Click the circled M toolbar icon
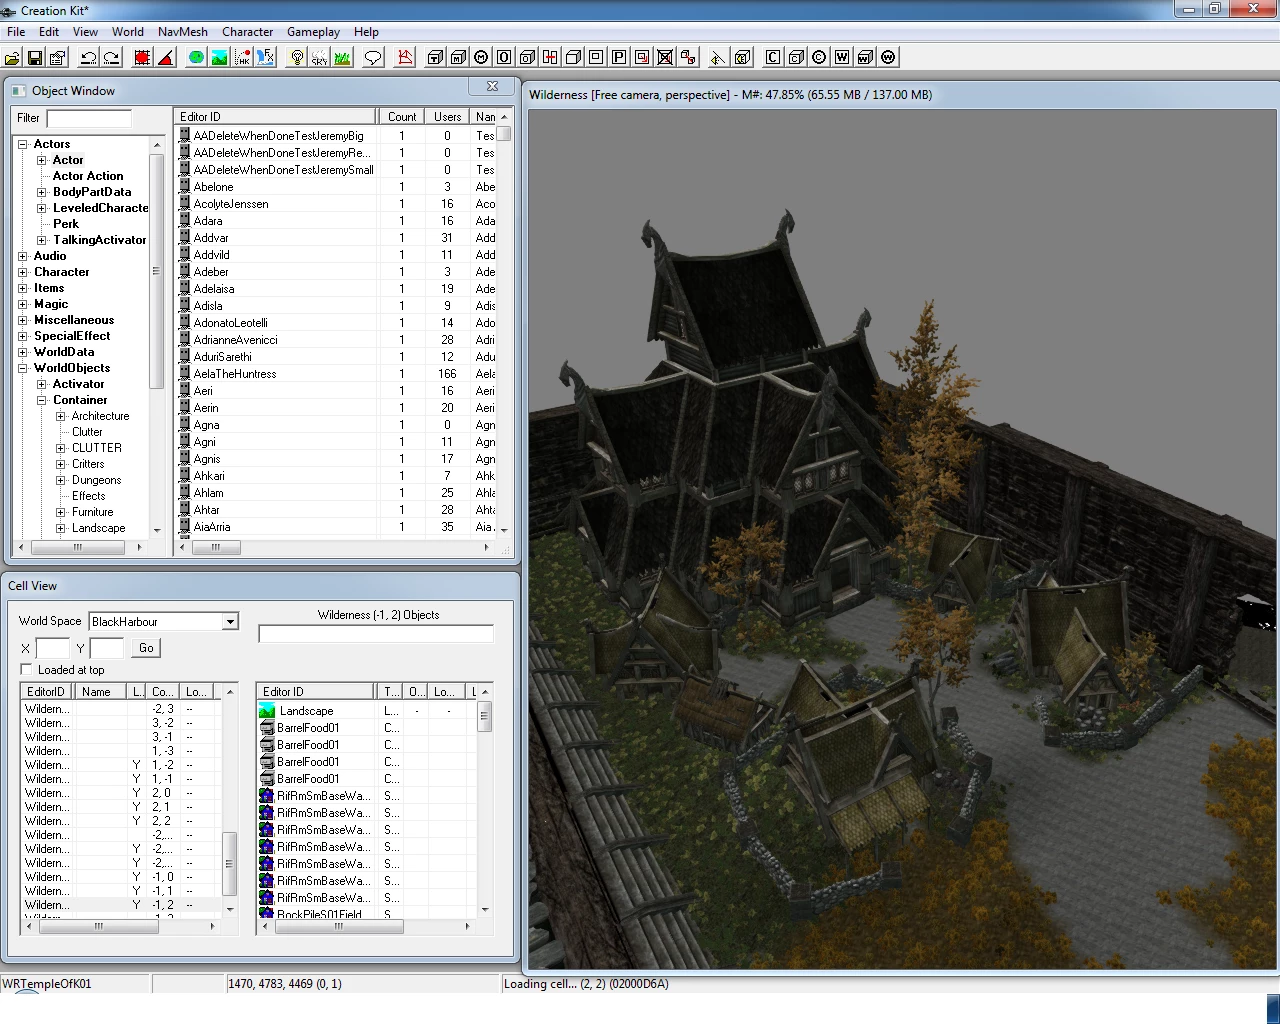 pyautogui.click(x=481, y=58)
